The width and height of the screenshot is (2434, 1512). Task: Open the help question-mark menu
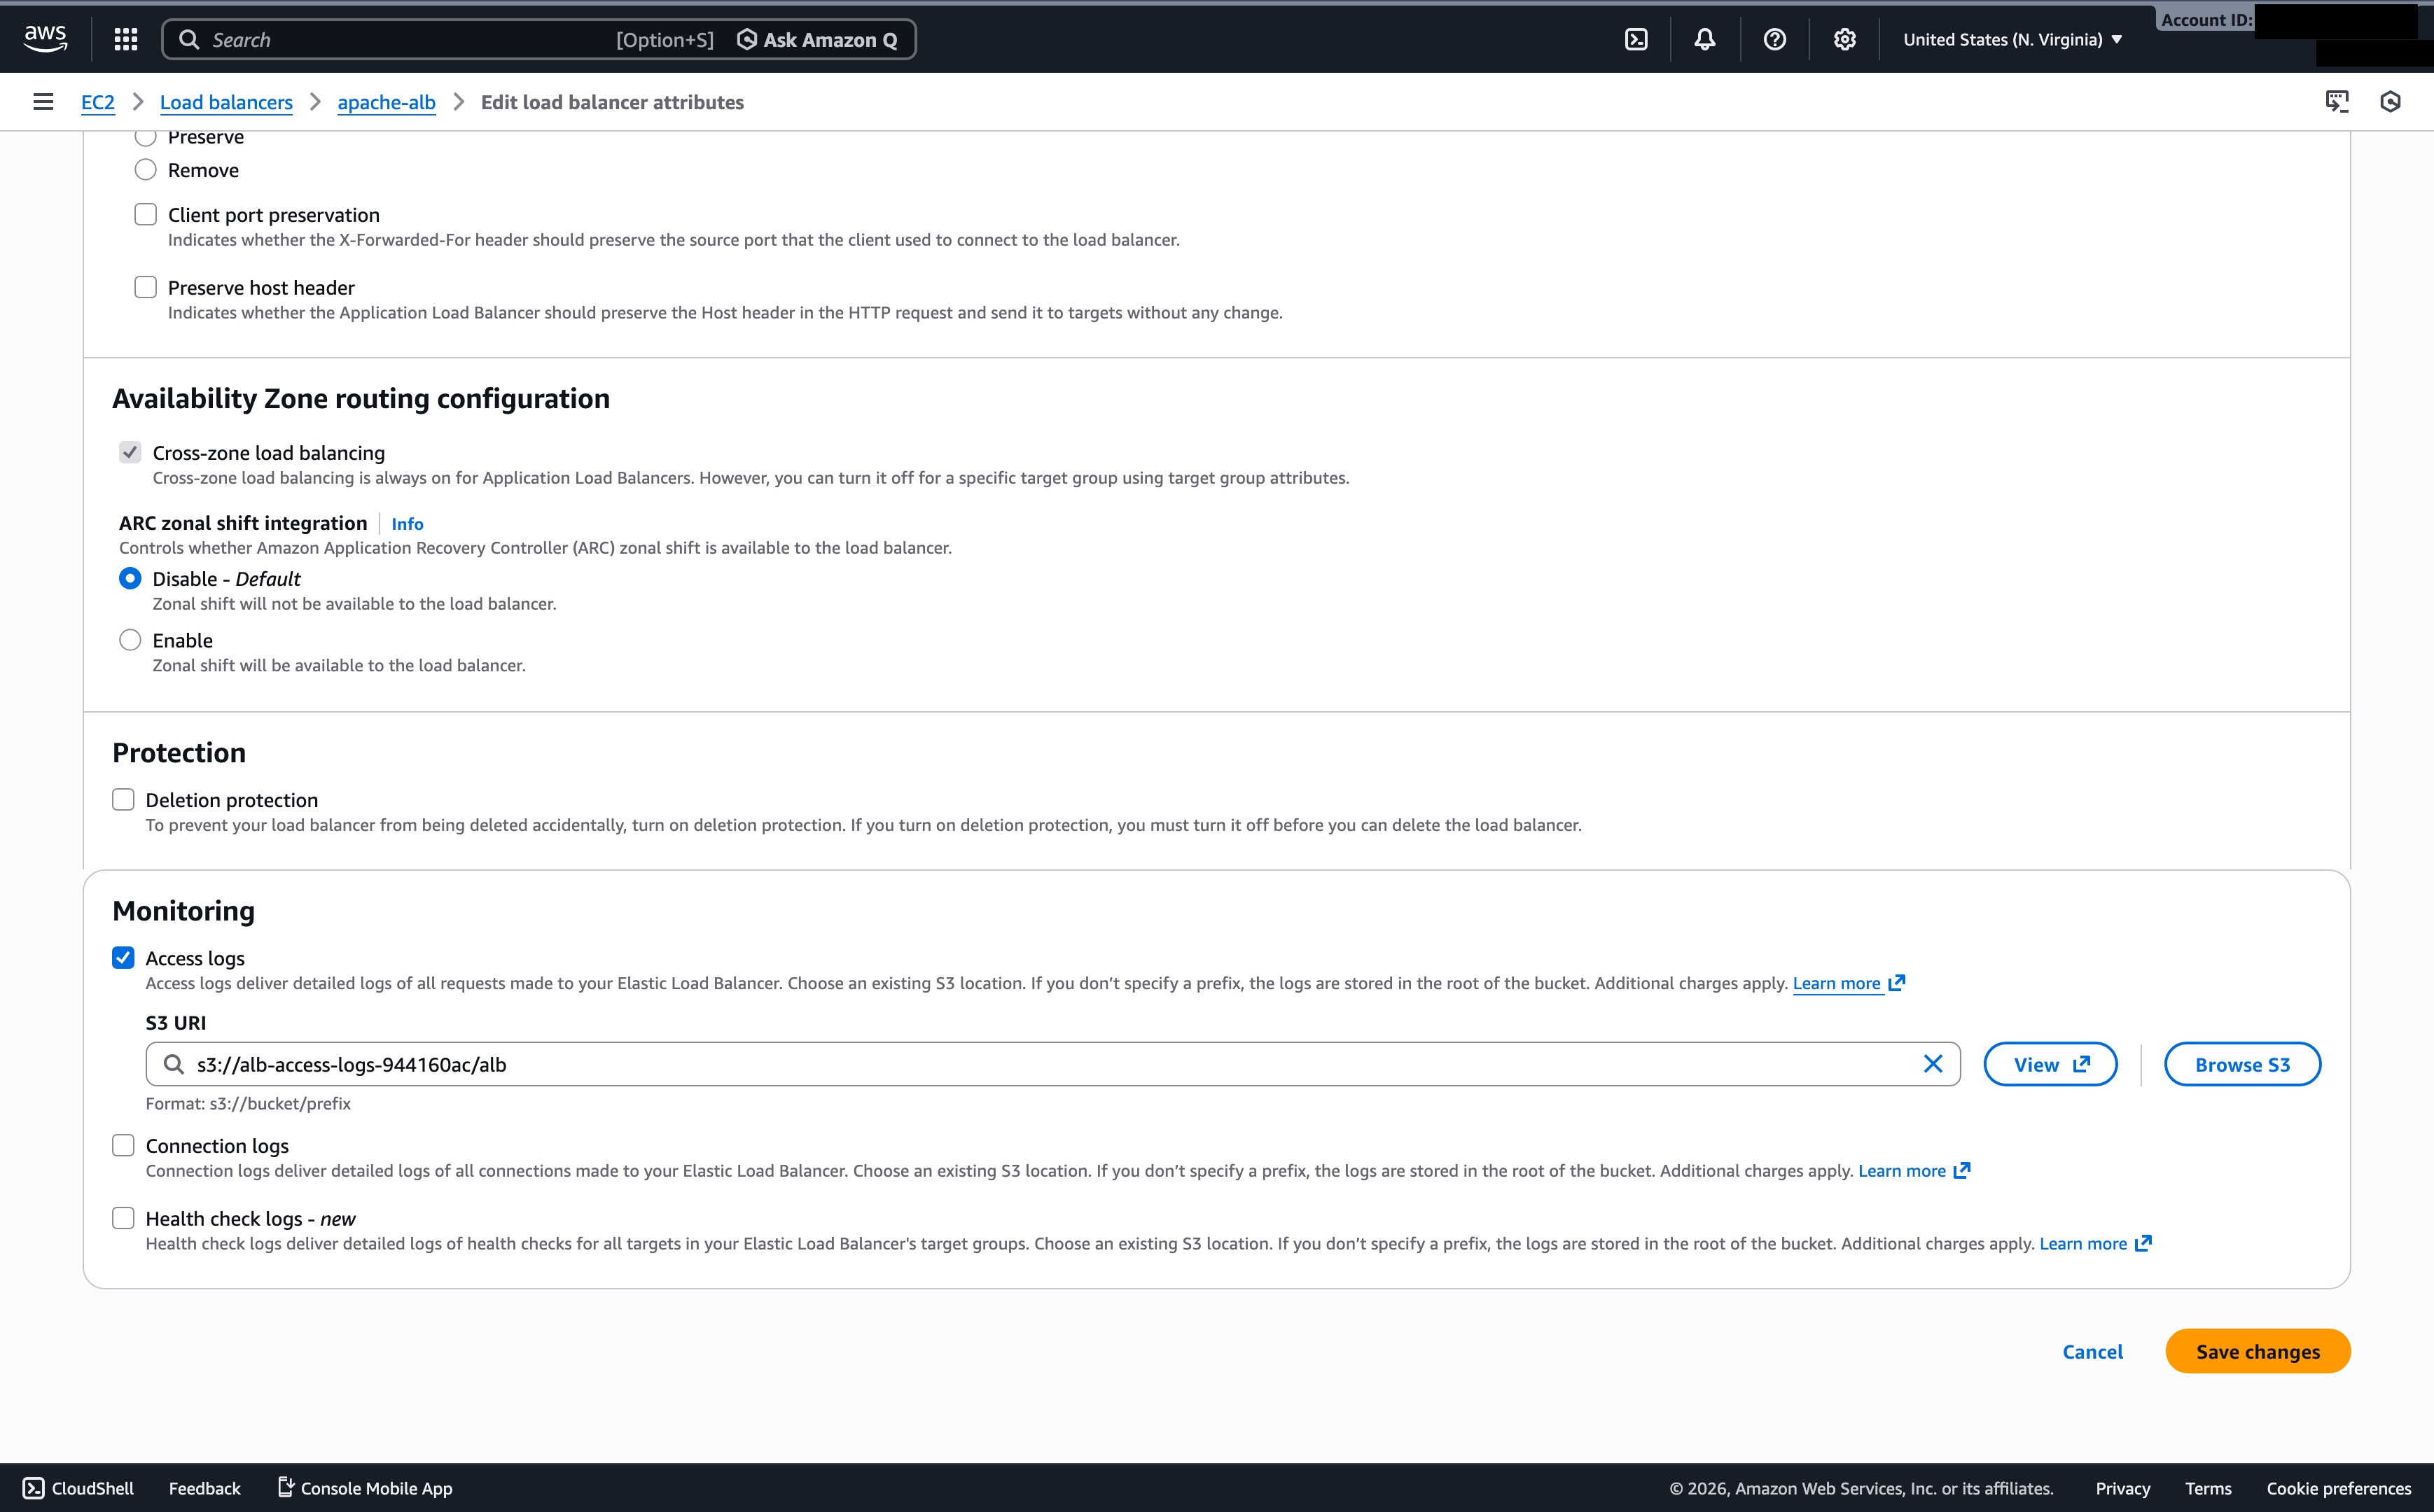[x=1774, y=39]
